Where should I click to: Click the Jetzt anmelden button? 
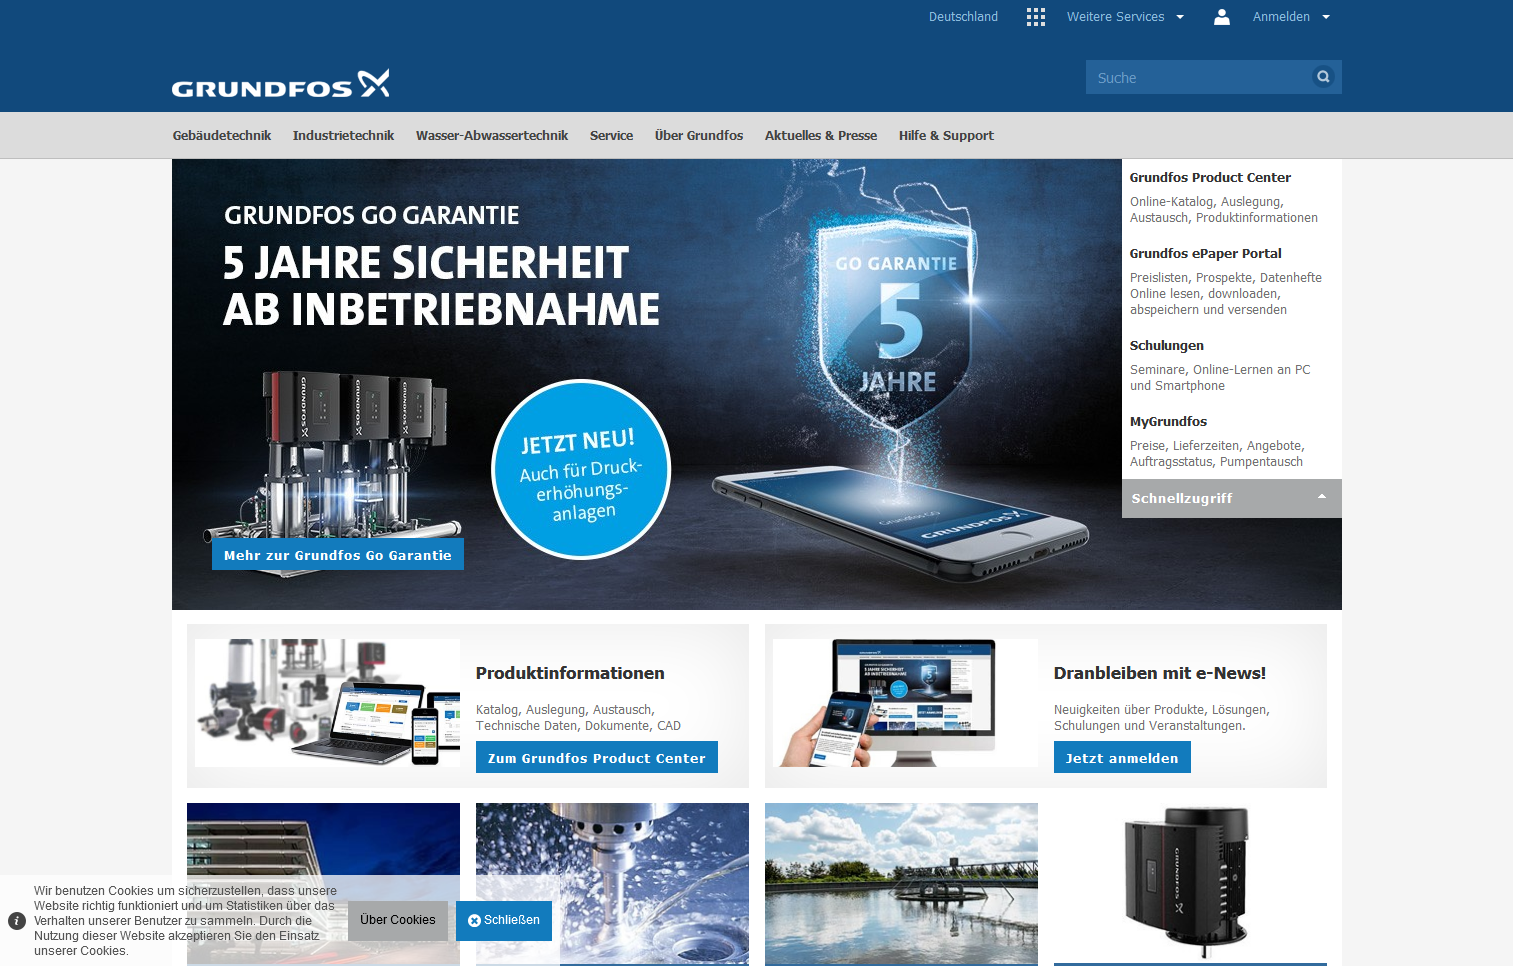tap(1122, 758)
